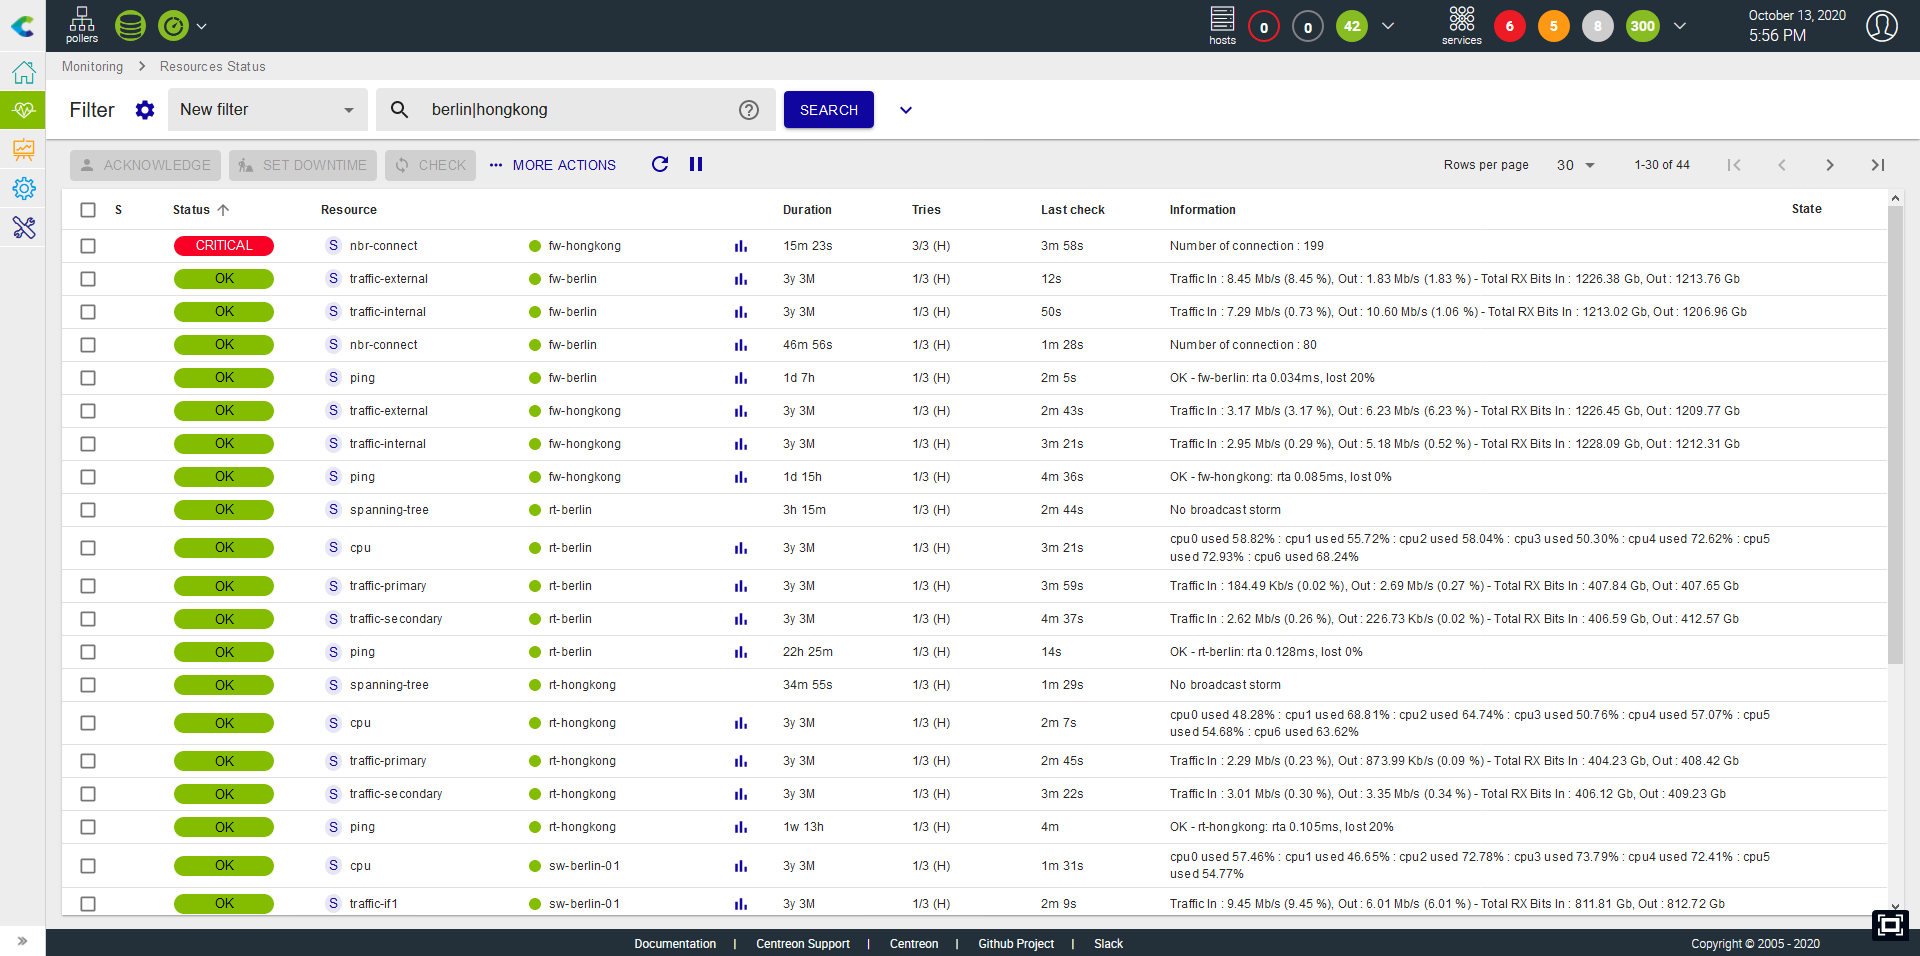Select the traffic-external fw-berlin row checkbox
Viewport: 1920px width, 956px height.
[x=88, y=279]
